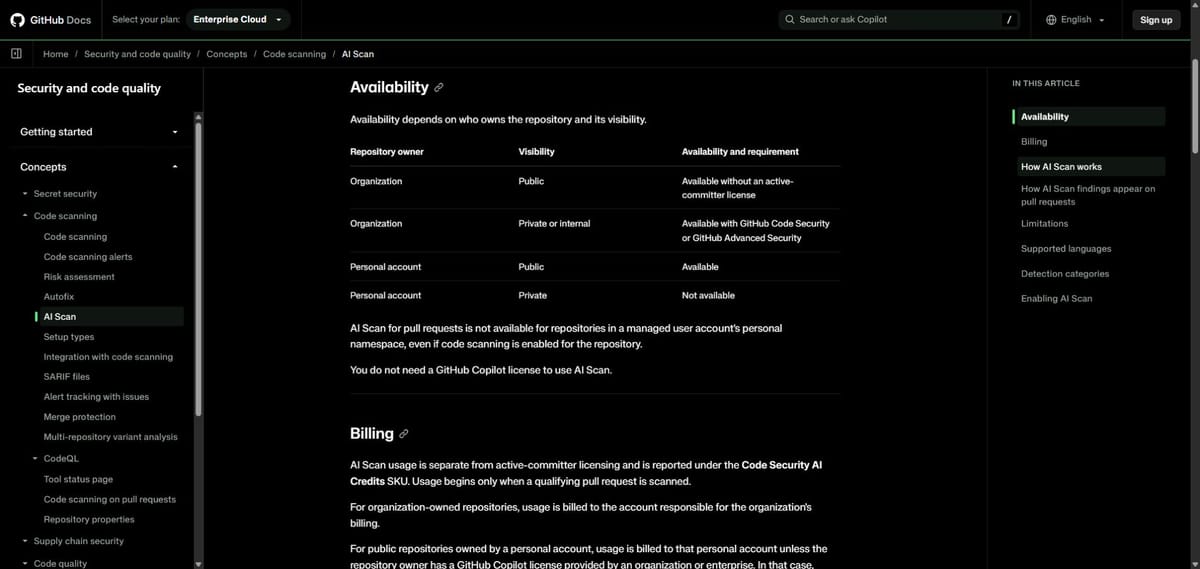Jump to Enabling AI Scan section
The width and height of the screenshot is (1200, 569).
click(x=1056, y=299)
